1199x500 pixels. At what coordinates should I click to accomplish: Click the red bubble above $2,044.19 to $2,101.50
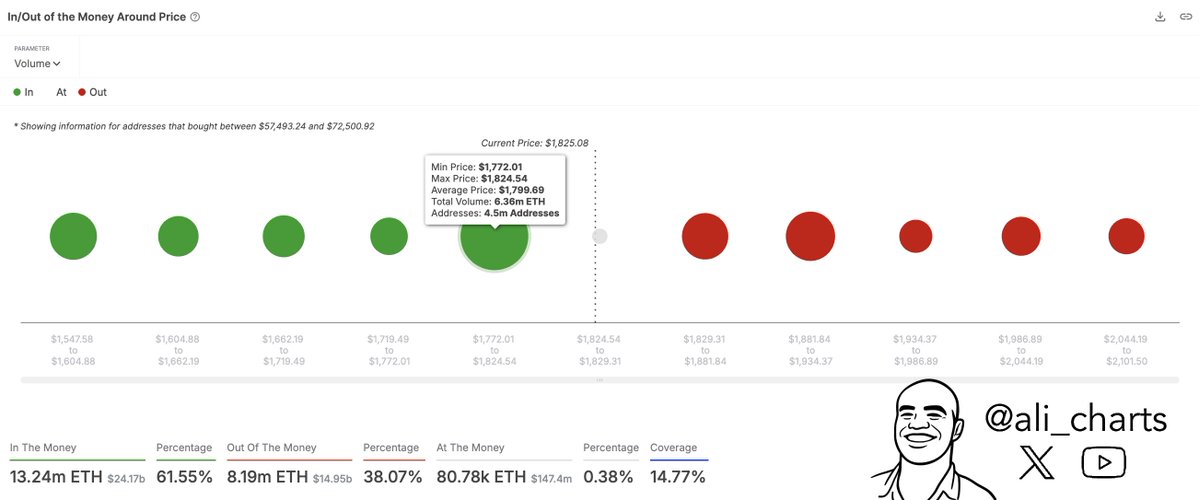tap(1126, 236)
